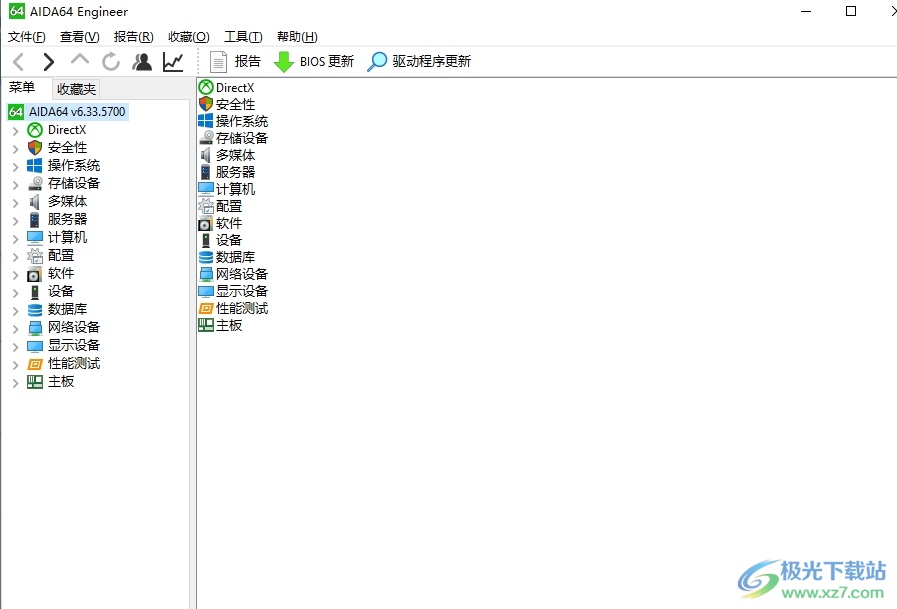Select 网络设备 in the left tree
The image size is (897, 609).
coord(74,327)
